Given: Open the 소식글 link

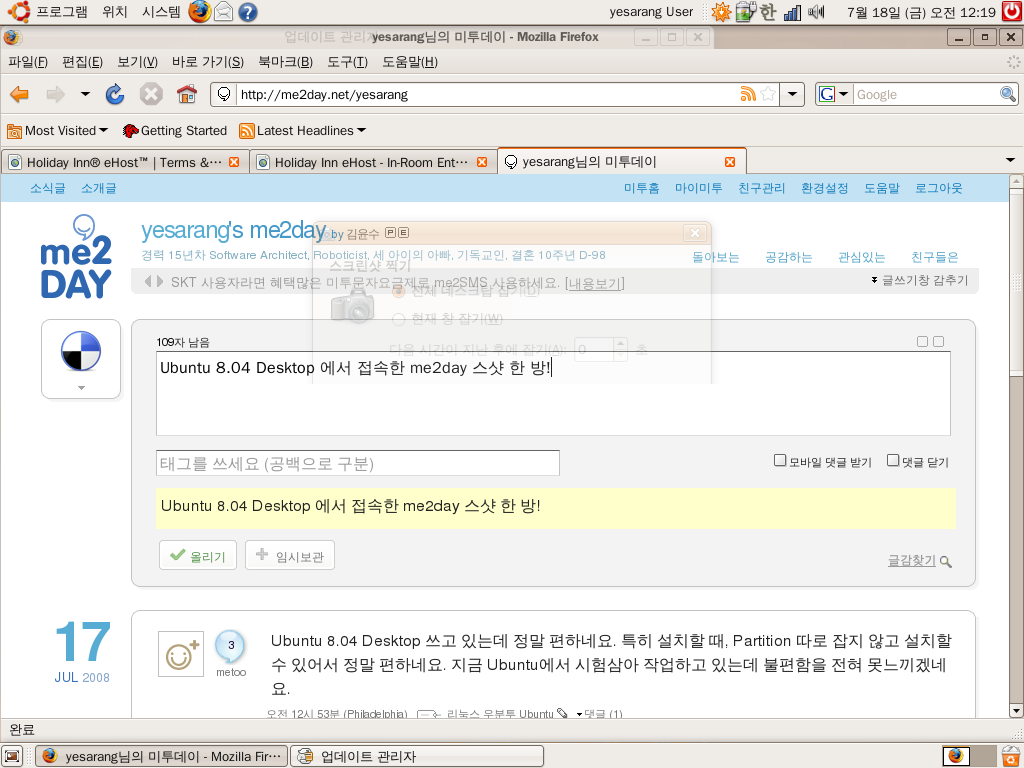Looking at the screenshot, I should (48, 188).
